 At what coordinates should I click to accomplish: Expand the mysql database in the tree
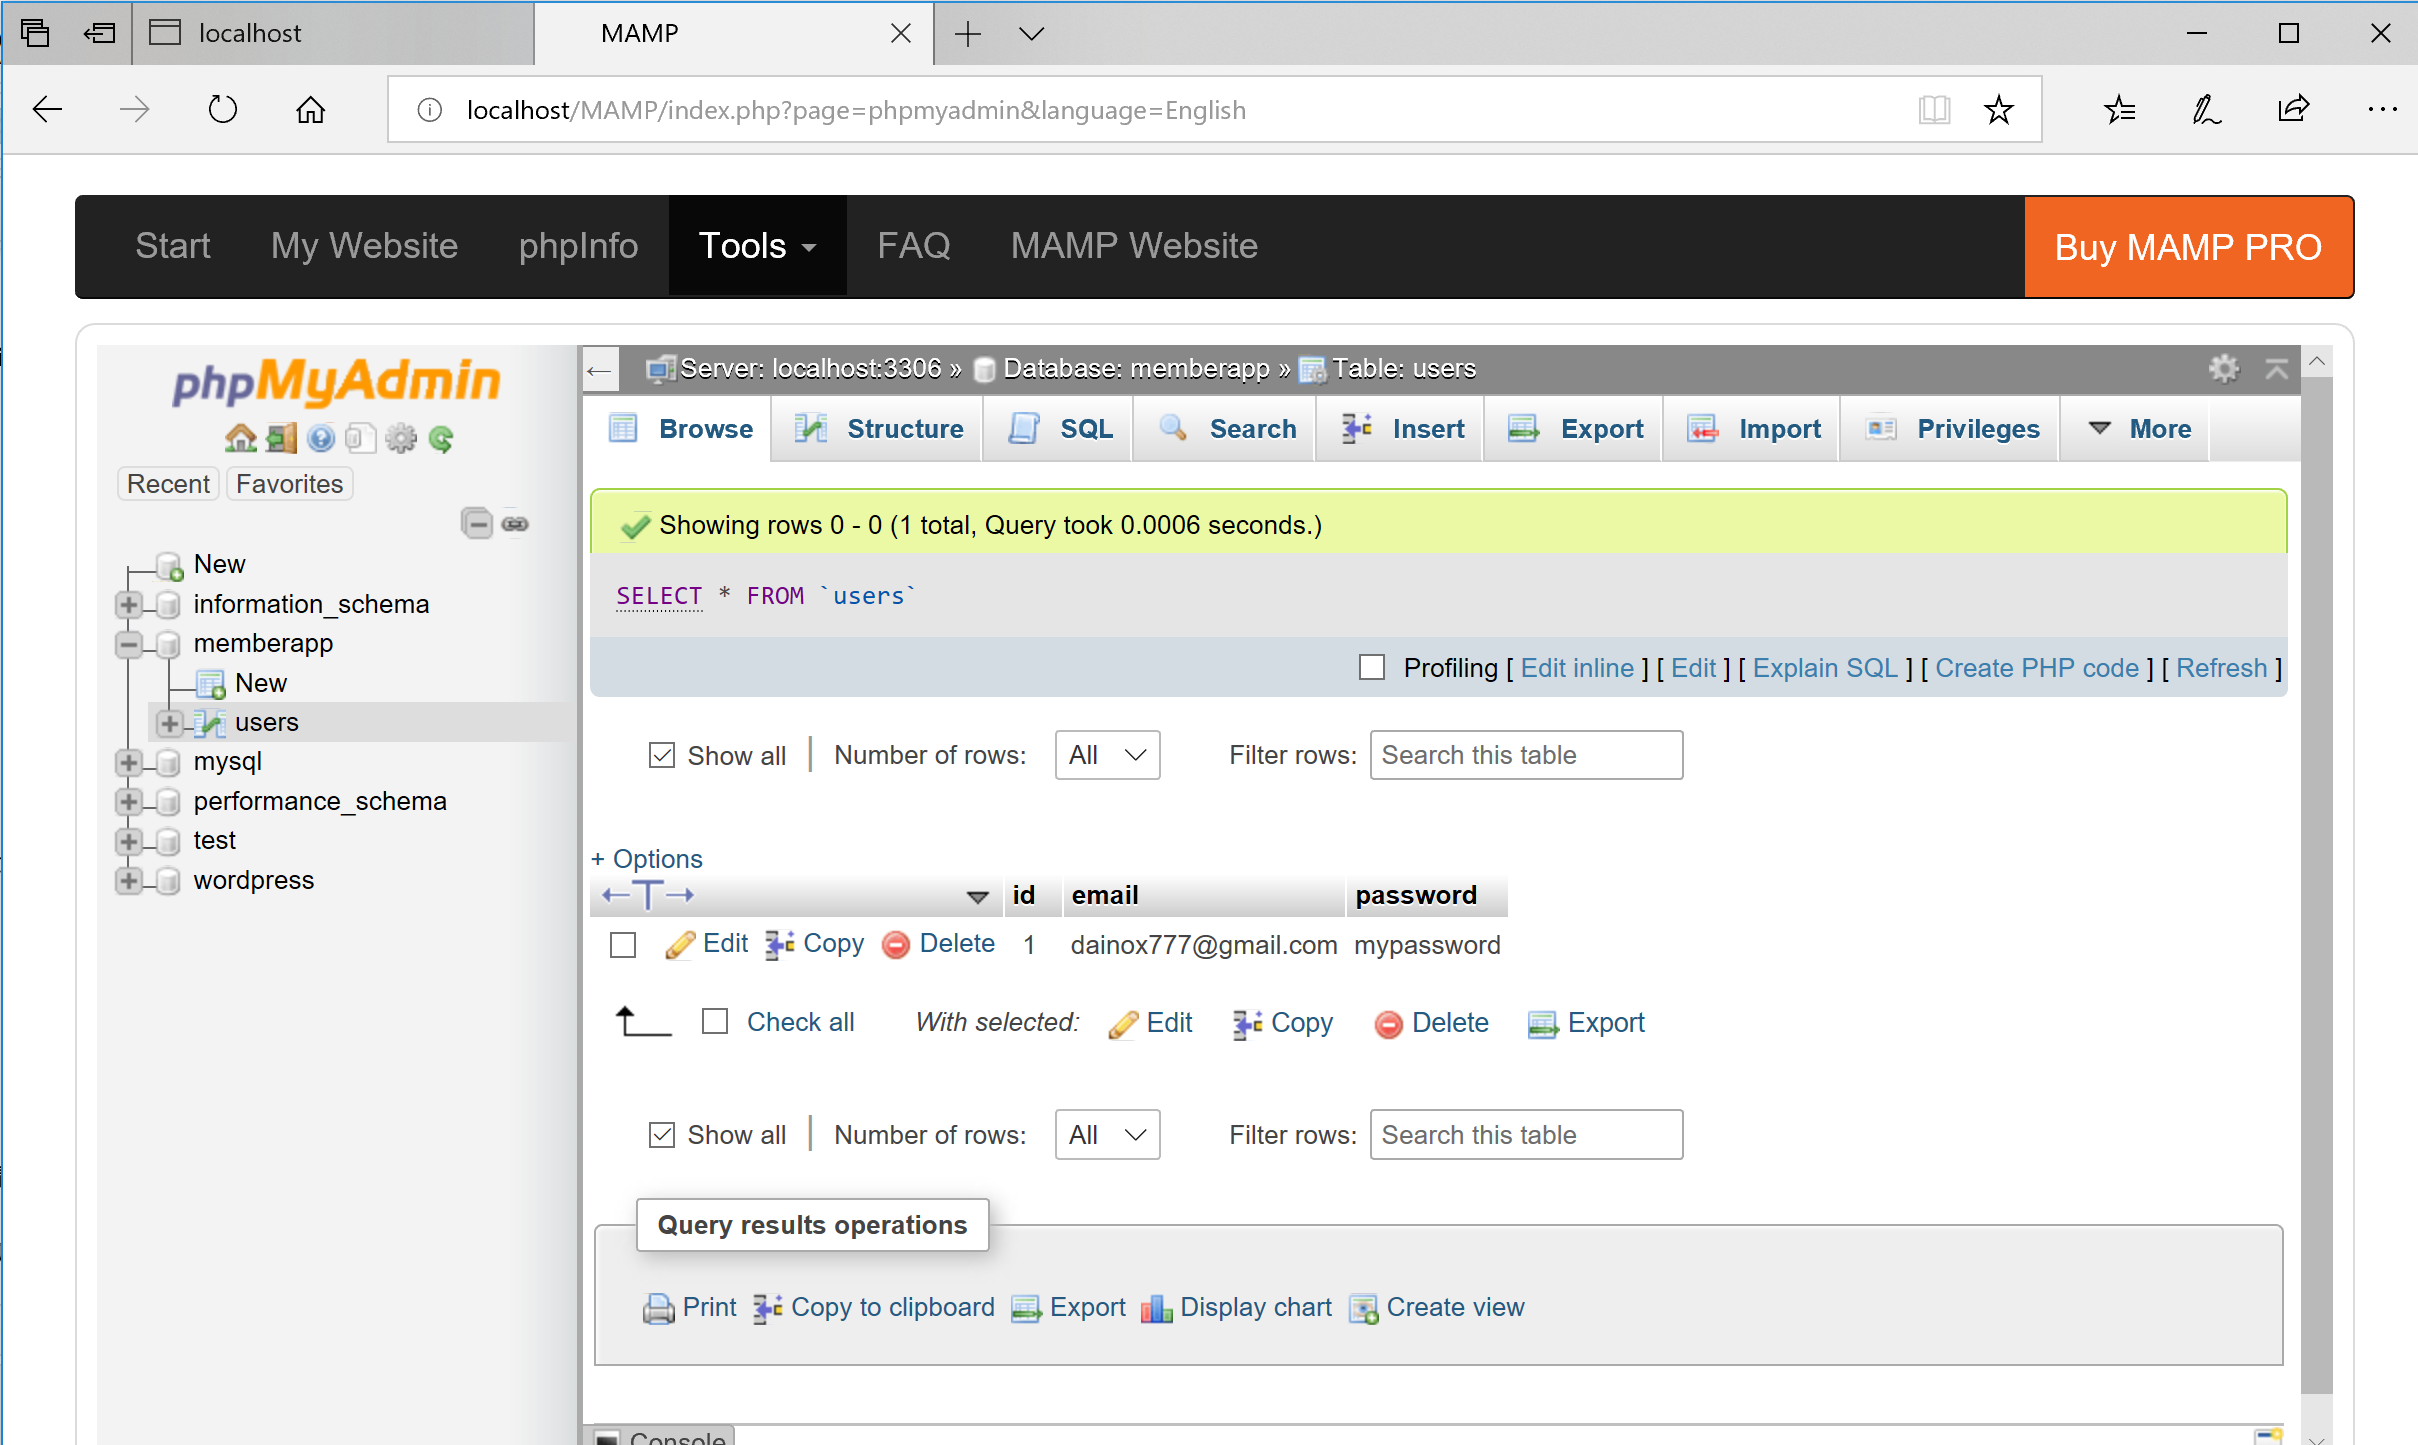point(128,762)
